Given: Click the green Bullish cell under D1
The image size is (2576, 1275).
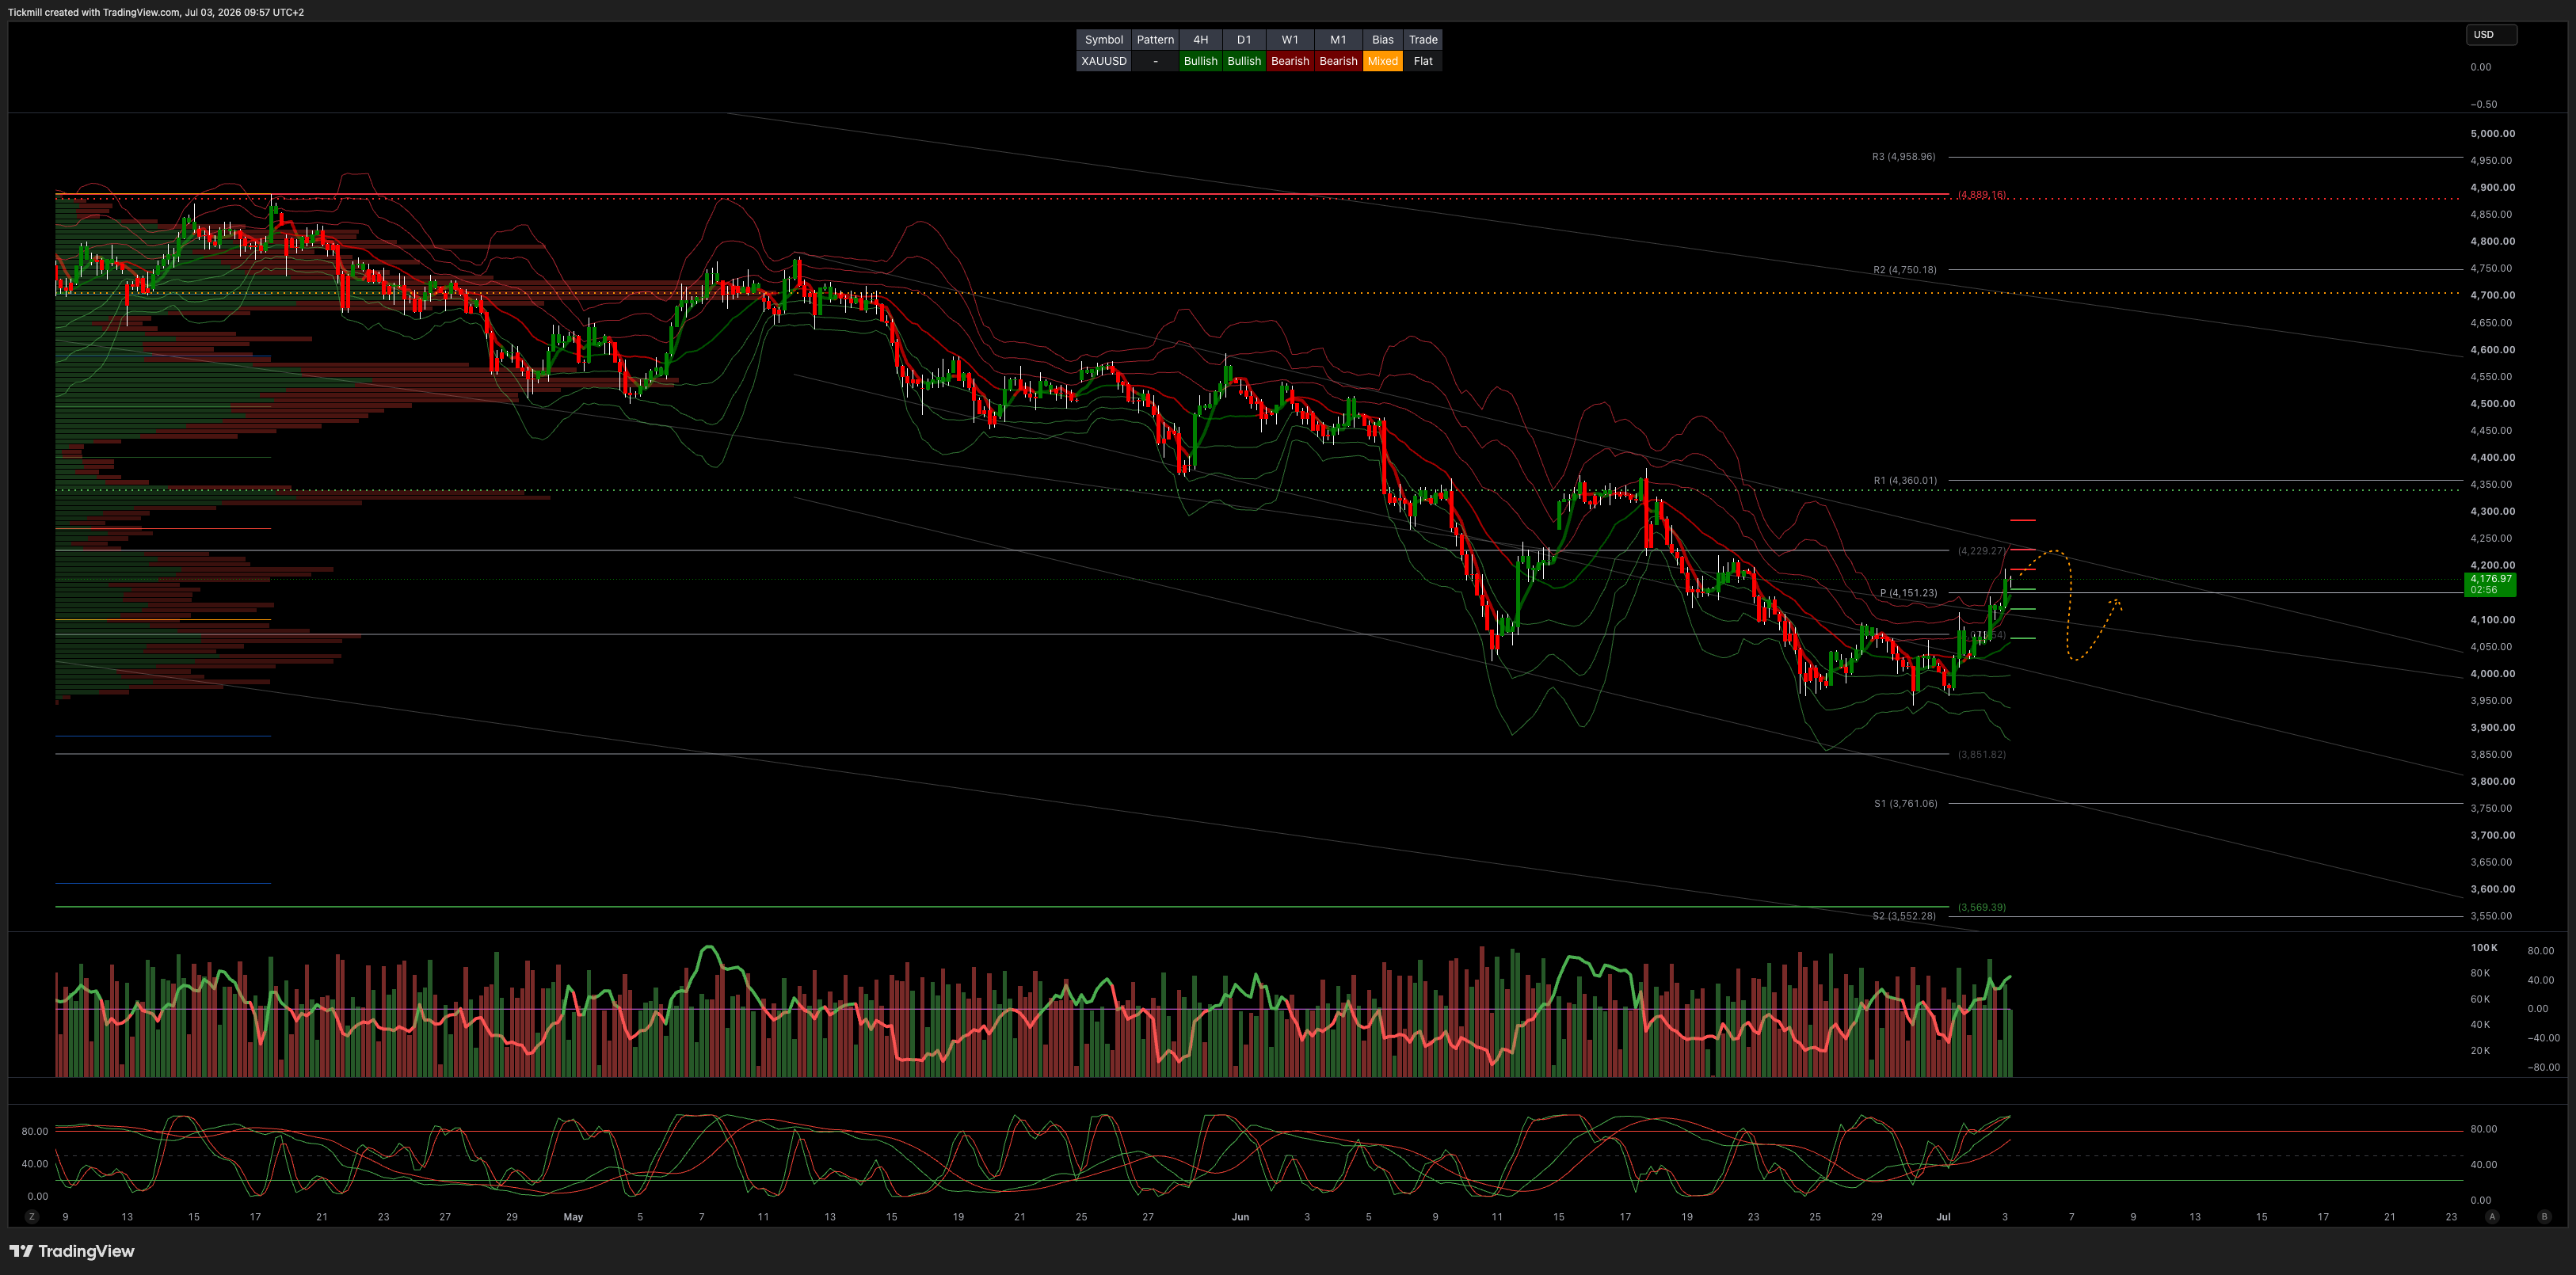Looking at the screenshot, I should click(x=1244, y=61).
